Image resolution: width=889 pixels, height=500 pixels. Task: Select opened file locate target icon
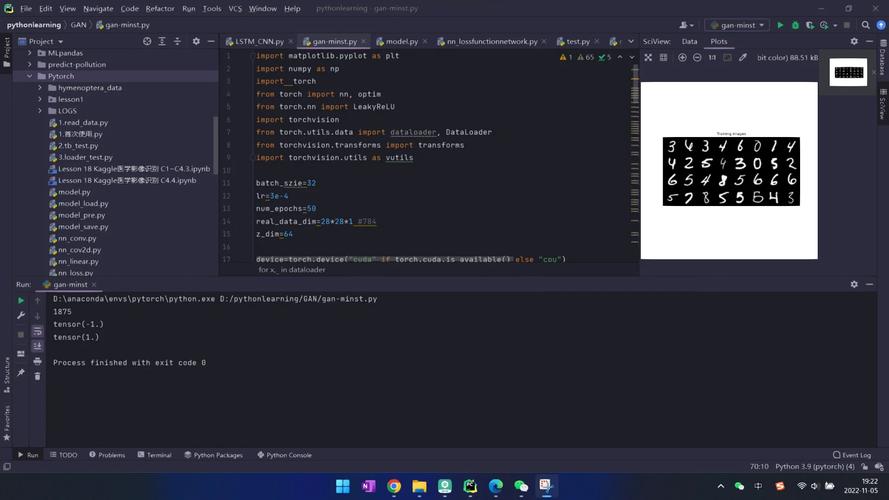click(x=147, y=41)
